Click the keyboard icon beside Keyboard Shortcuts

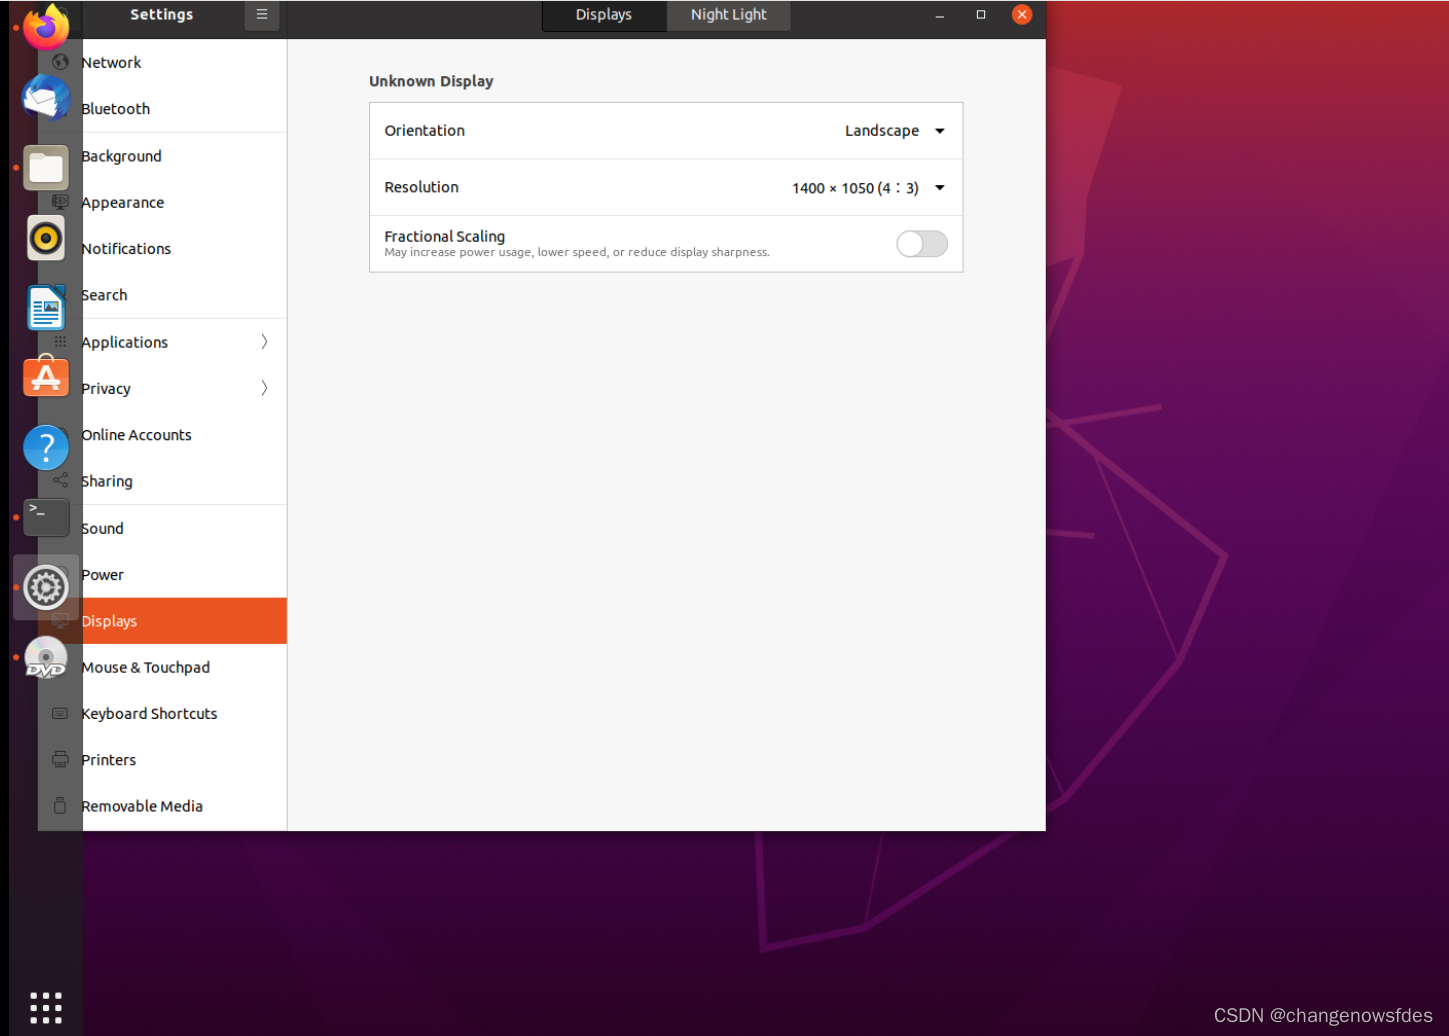(x=60, y=714)
